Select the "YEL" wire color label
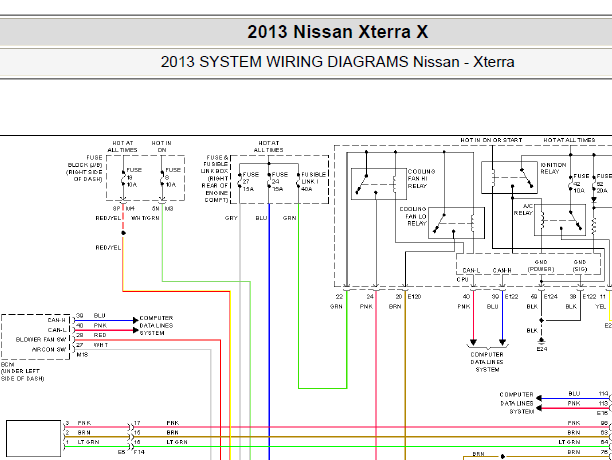 click(600, 307)
